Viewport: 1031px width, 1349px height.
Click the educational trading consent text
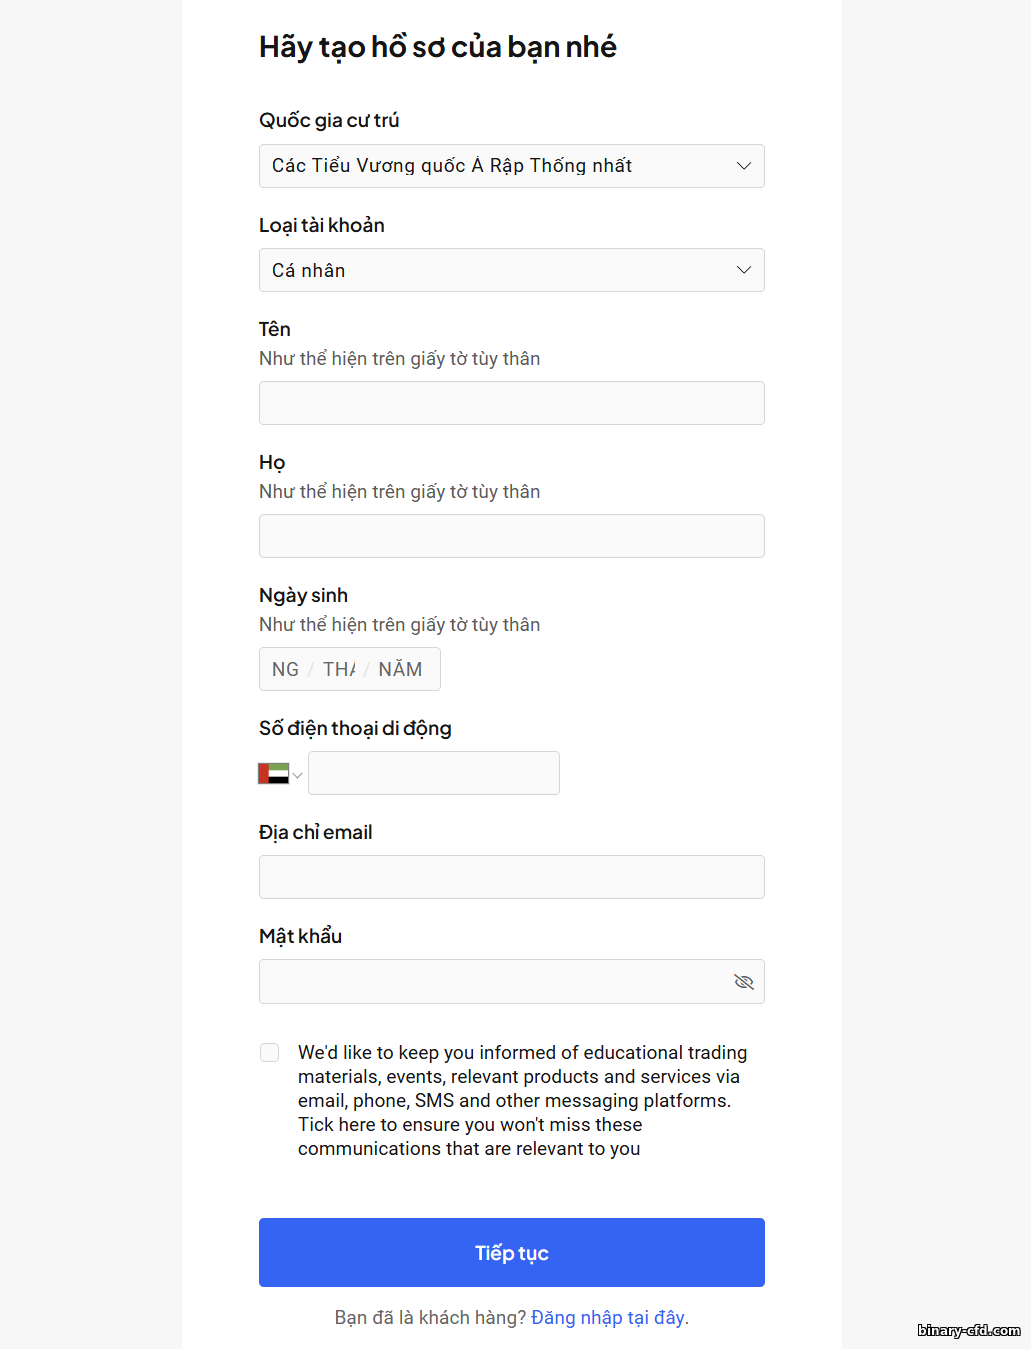click(520, 1100)
